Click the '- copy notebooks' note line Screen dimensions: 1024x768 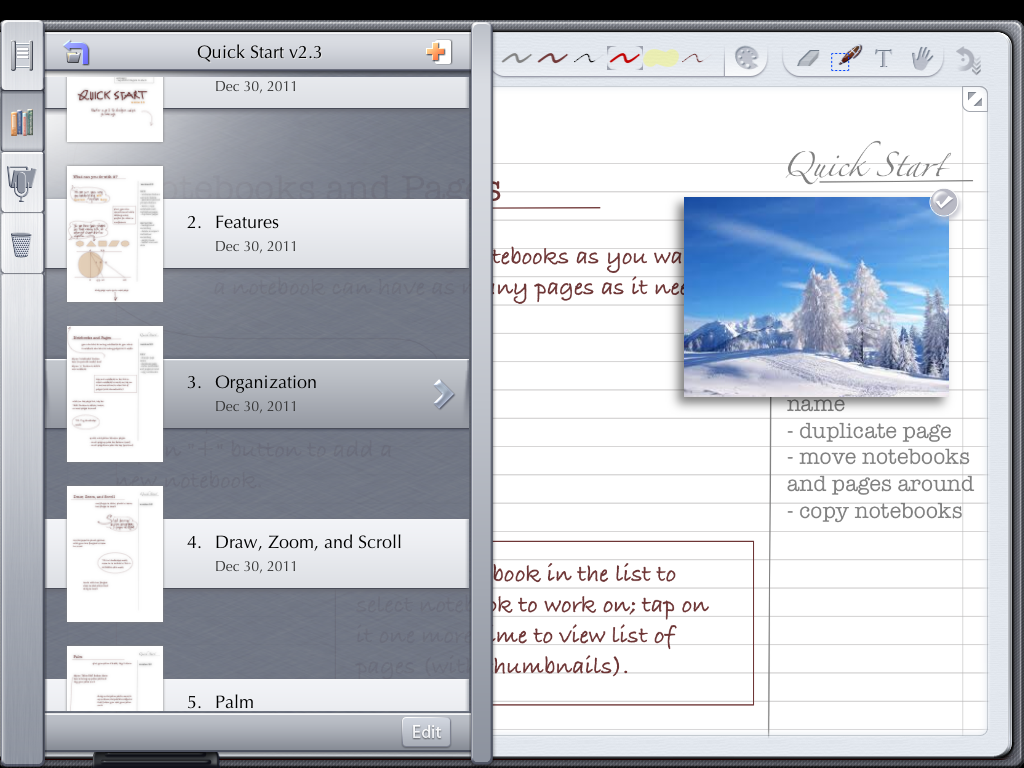pyautogui.click(x=874, y=511)
